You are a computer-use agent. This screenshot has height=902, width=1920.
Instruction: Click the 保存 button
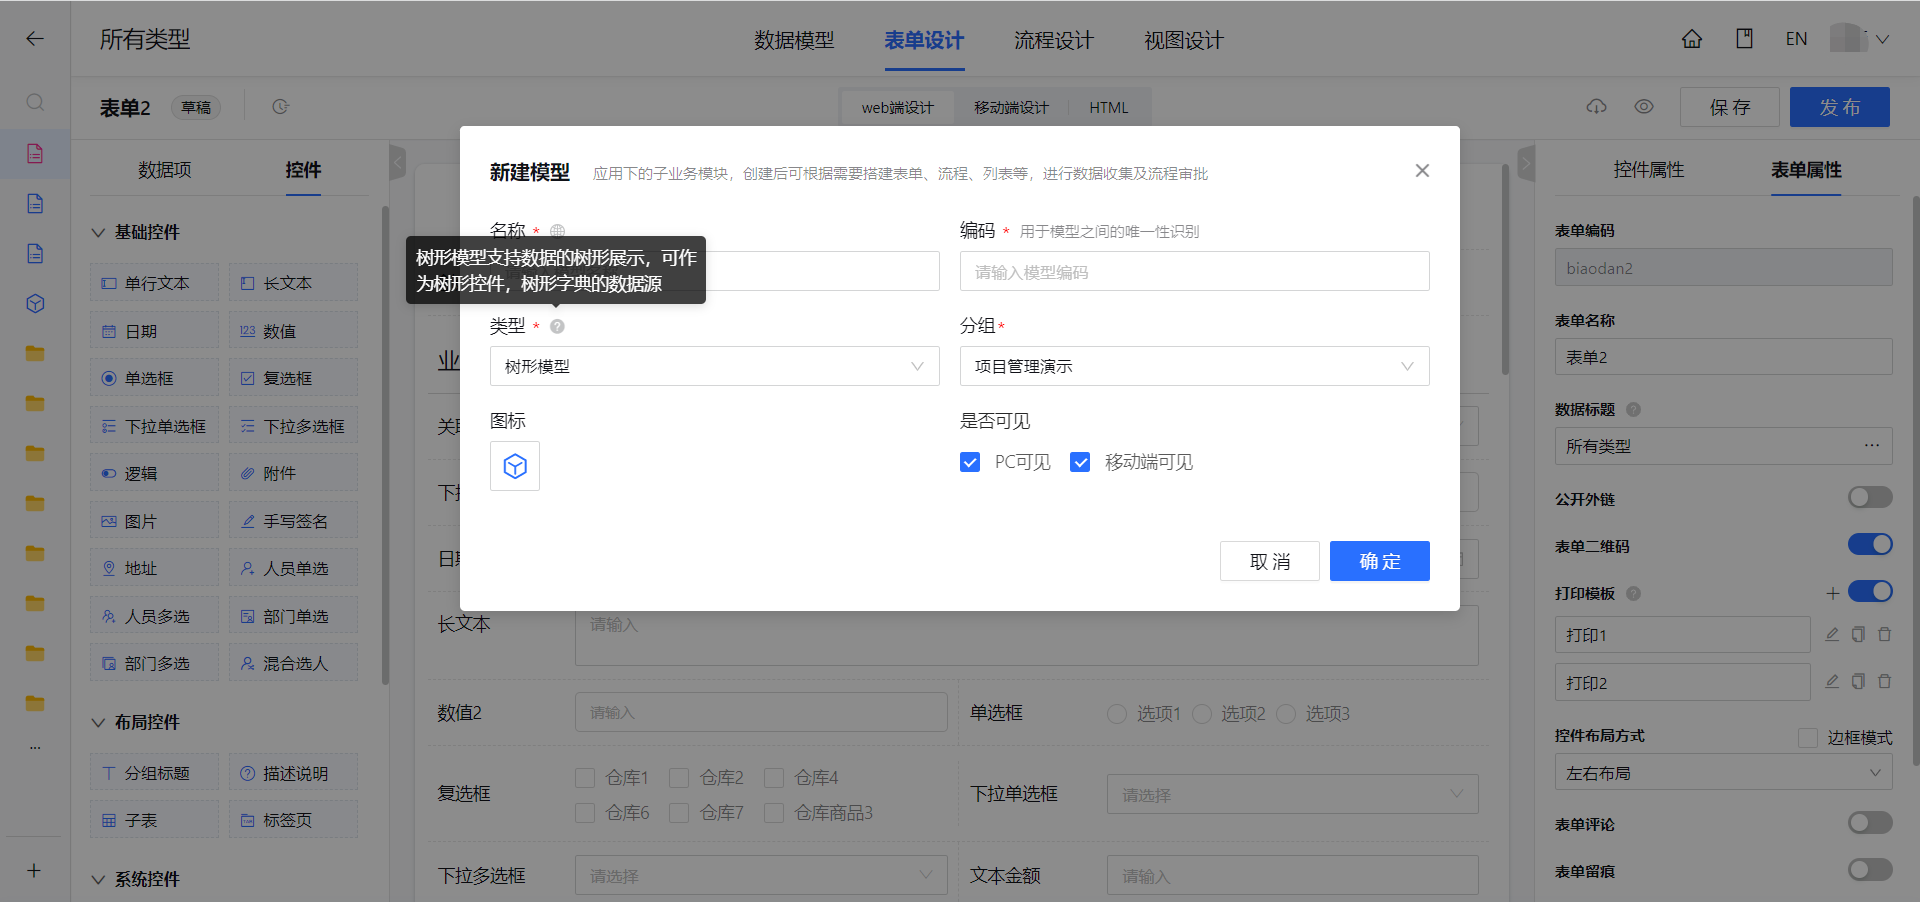[1730, 107]
